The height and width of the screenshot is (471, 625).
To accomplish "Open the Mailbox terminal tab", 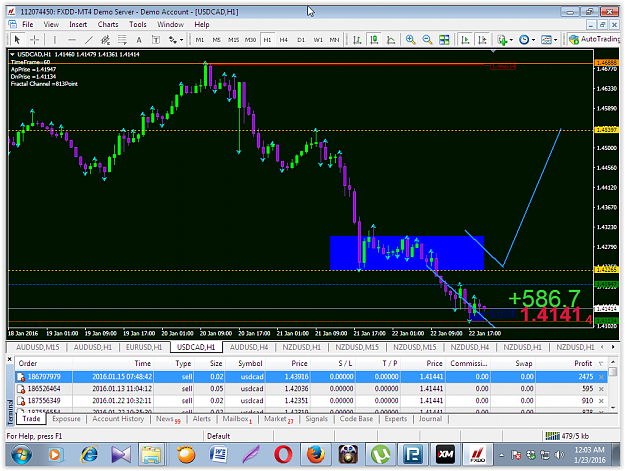I will pos(237,419).
